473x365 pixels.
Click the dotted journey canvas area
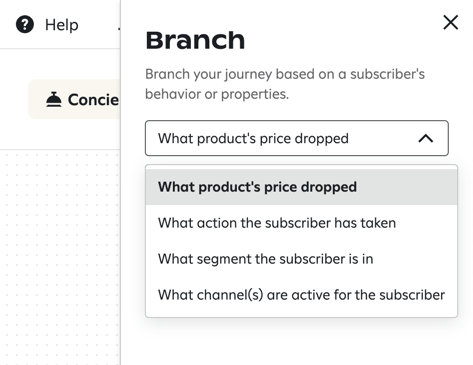pos(60,257)
